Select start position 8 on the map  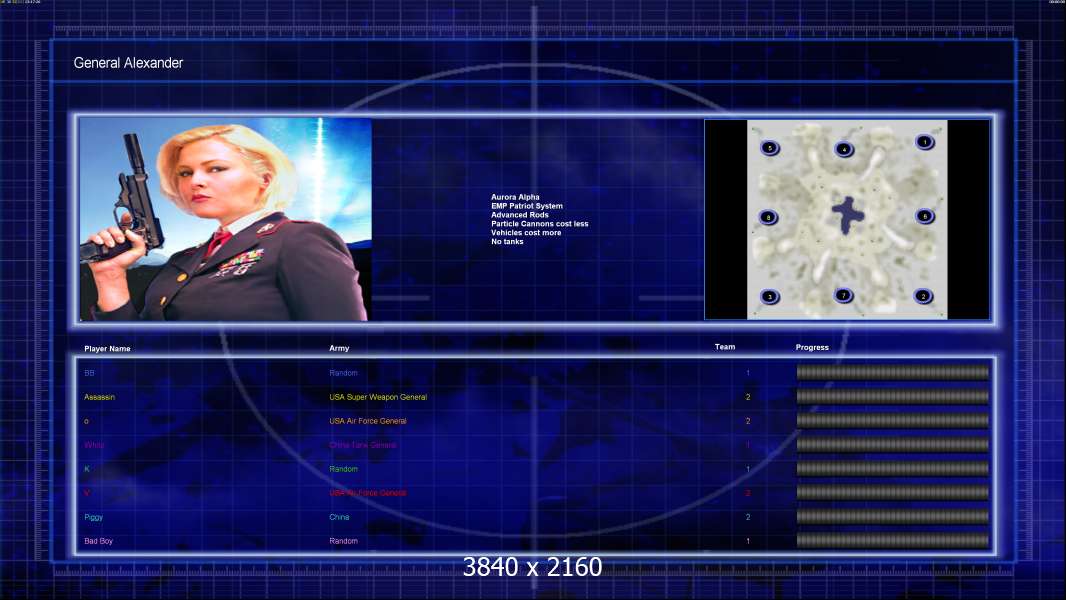768,217
